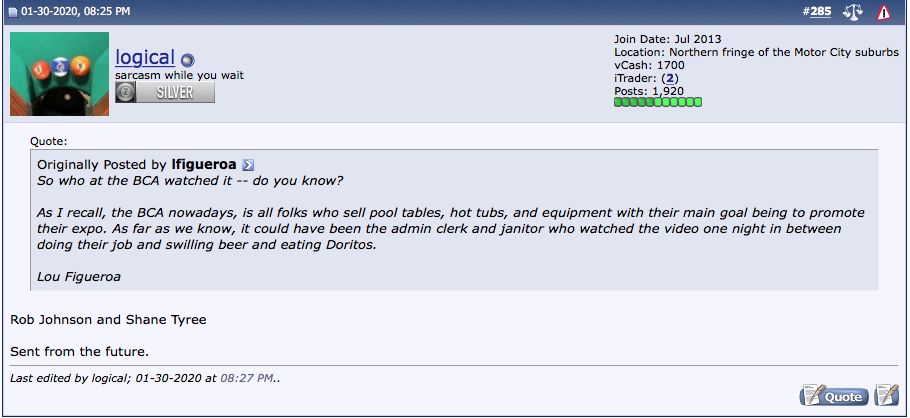Click the Join Date Jul 2013 text
The image size is (910, 418).
(x=667, y=39)
